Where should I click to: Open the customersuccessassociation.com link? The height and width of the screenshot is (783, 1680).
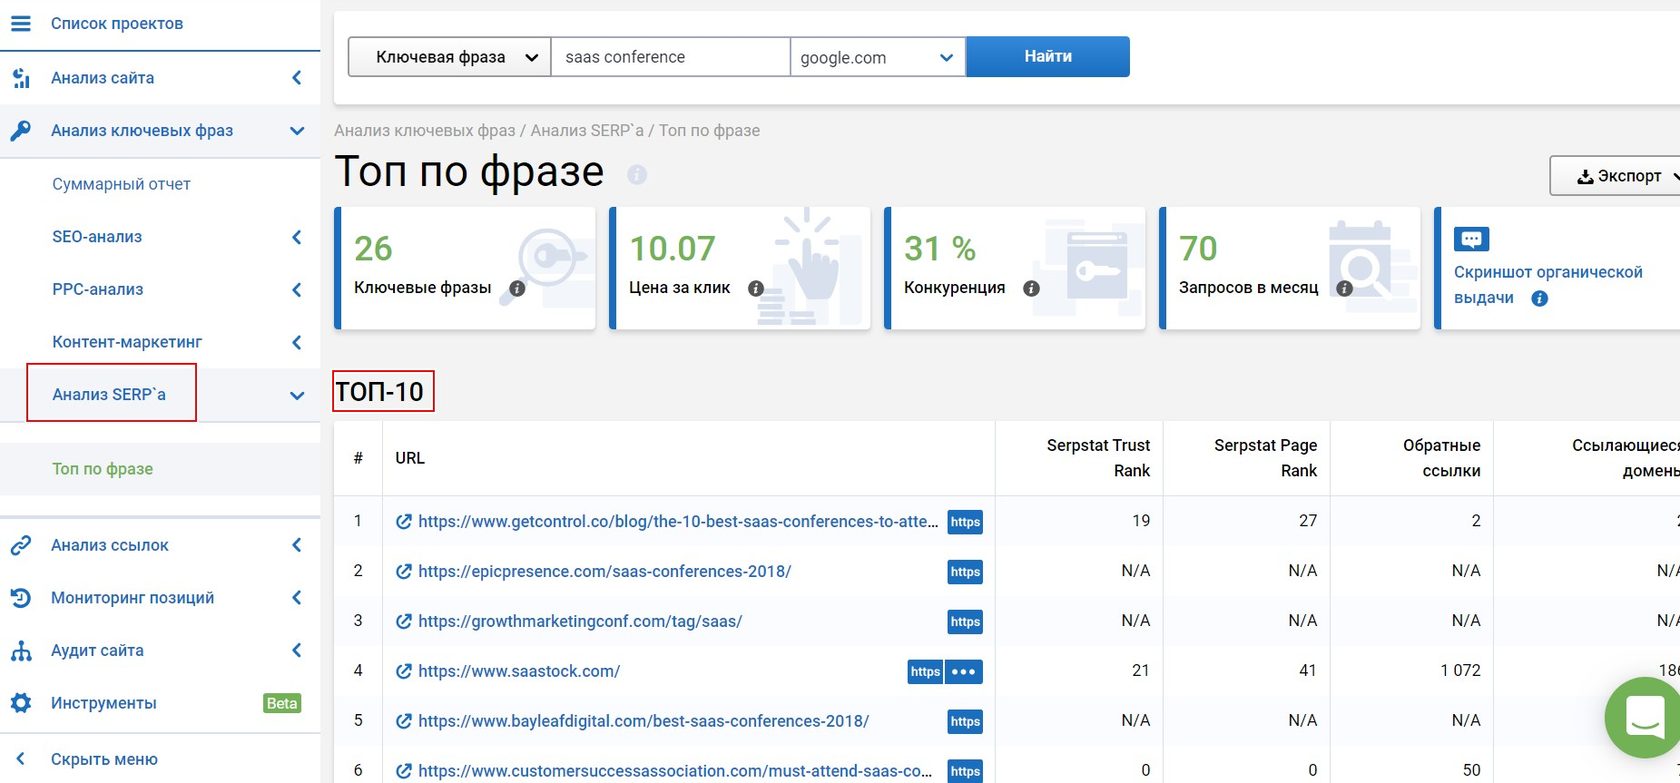(x=675, y=771)
